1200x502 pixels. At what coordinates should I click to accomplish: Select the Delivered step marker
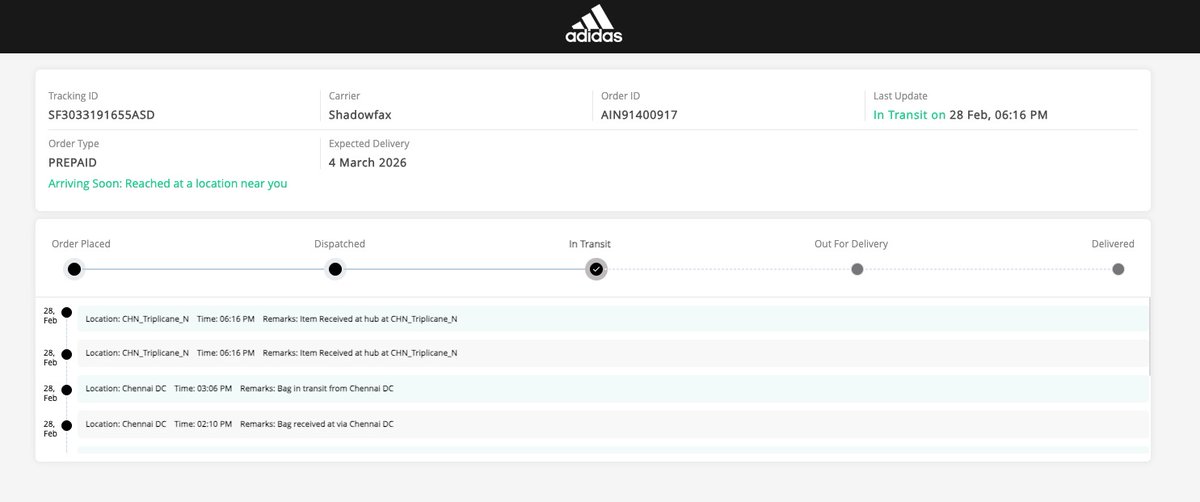tap(1118, 269)
